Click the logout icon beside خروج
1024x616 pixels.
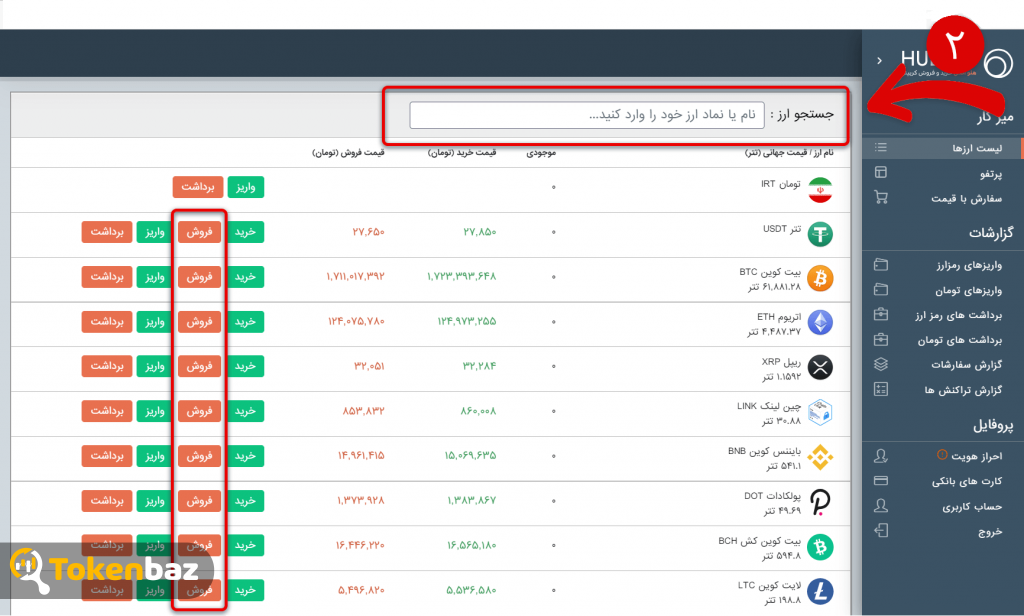(x=880, y=530)
